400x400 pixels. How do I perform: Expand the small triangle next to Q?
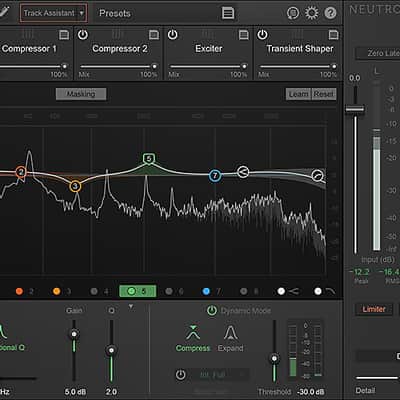pyautogui.click(x=131, y=306)
